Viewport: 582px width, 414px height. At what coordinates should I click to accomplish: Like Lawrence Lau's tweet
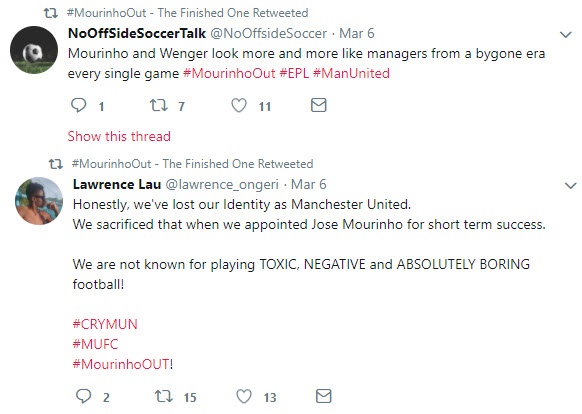pyautogui.click(x=244, y=396)
